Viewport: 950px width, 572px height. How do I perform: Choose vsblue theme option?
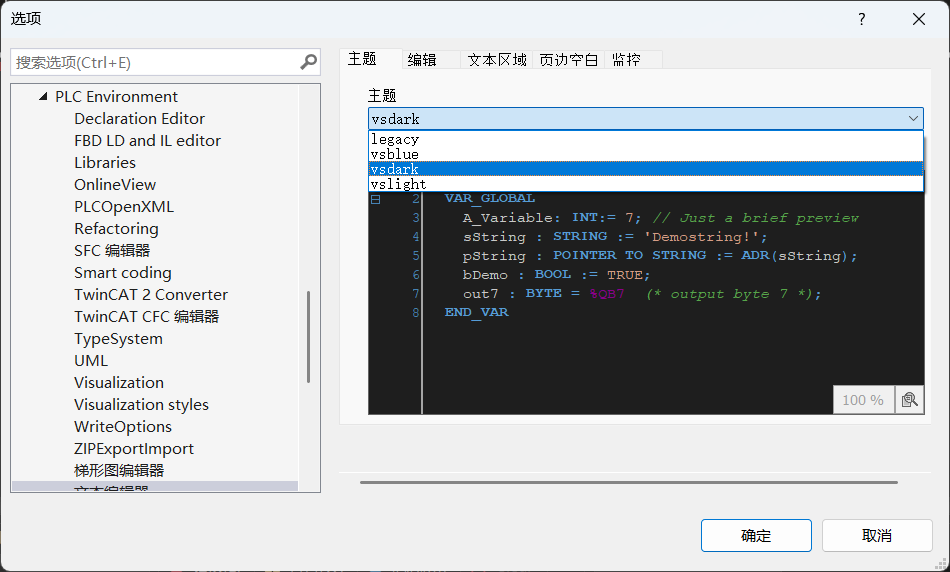[395, 155]
